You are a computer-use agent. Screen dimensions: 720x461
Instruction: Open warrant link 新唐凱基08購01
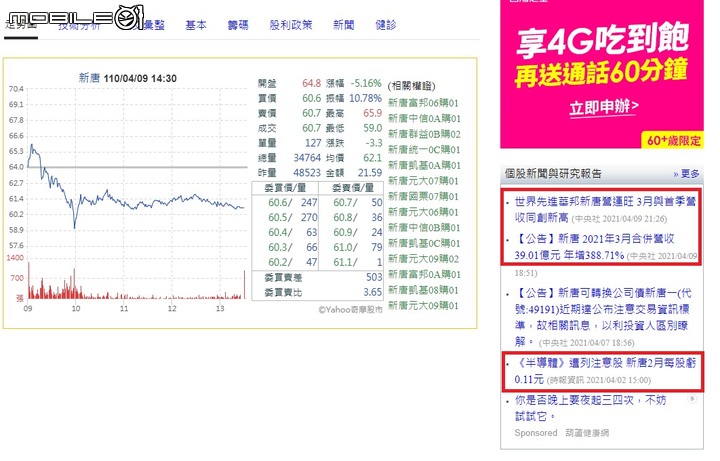coord(423,290)
